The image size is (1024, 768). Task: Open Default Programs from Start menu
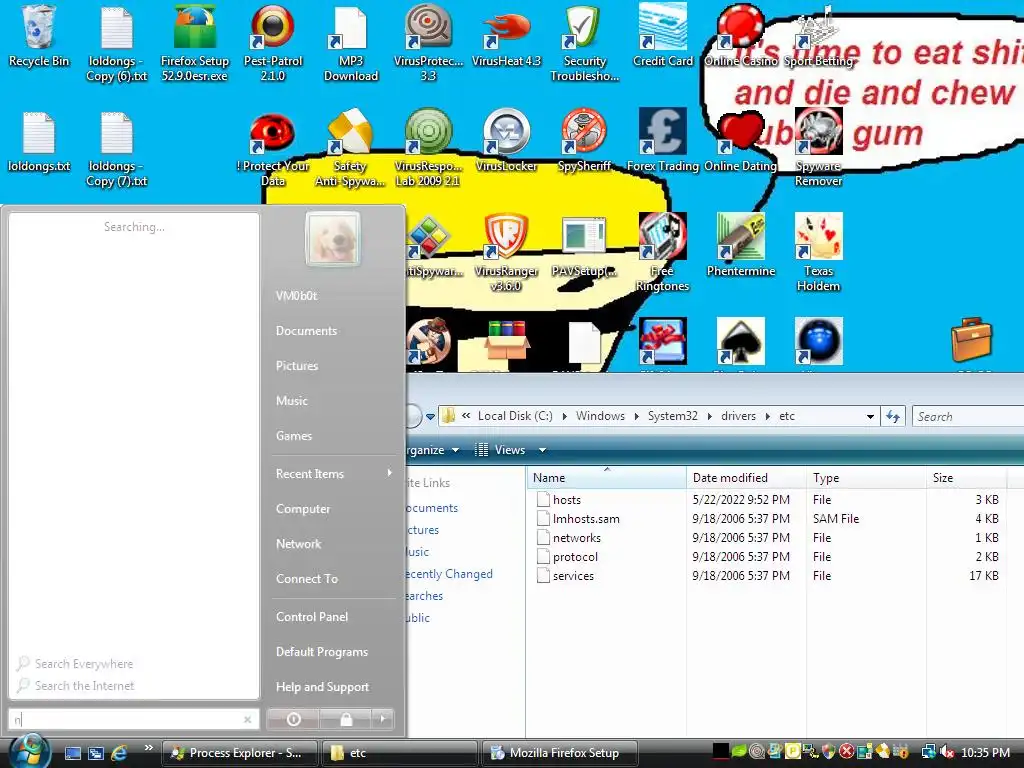322,652
